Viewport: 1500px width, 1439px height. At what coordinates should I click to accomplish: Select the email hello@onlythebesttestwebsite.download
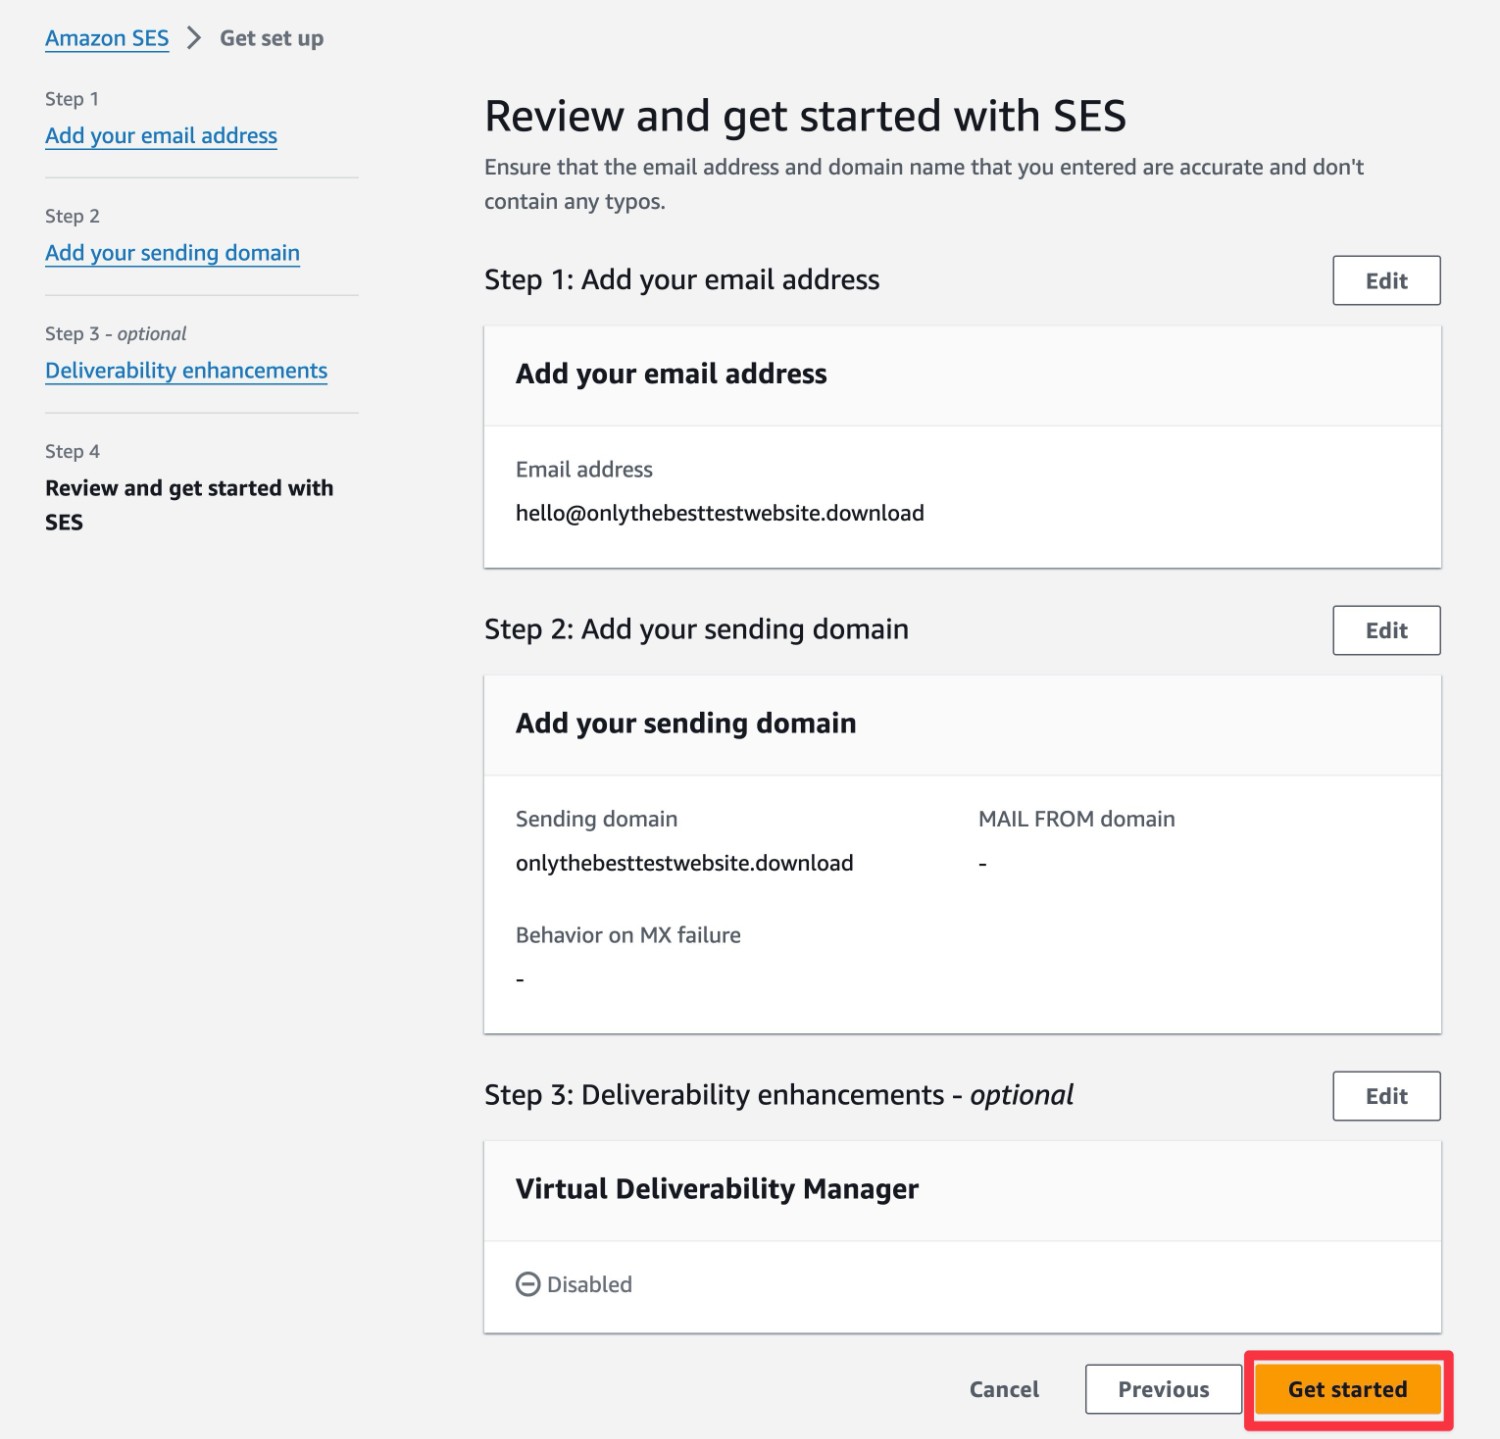coord(720,513)
